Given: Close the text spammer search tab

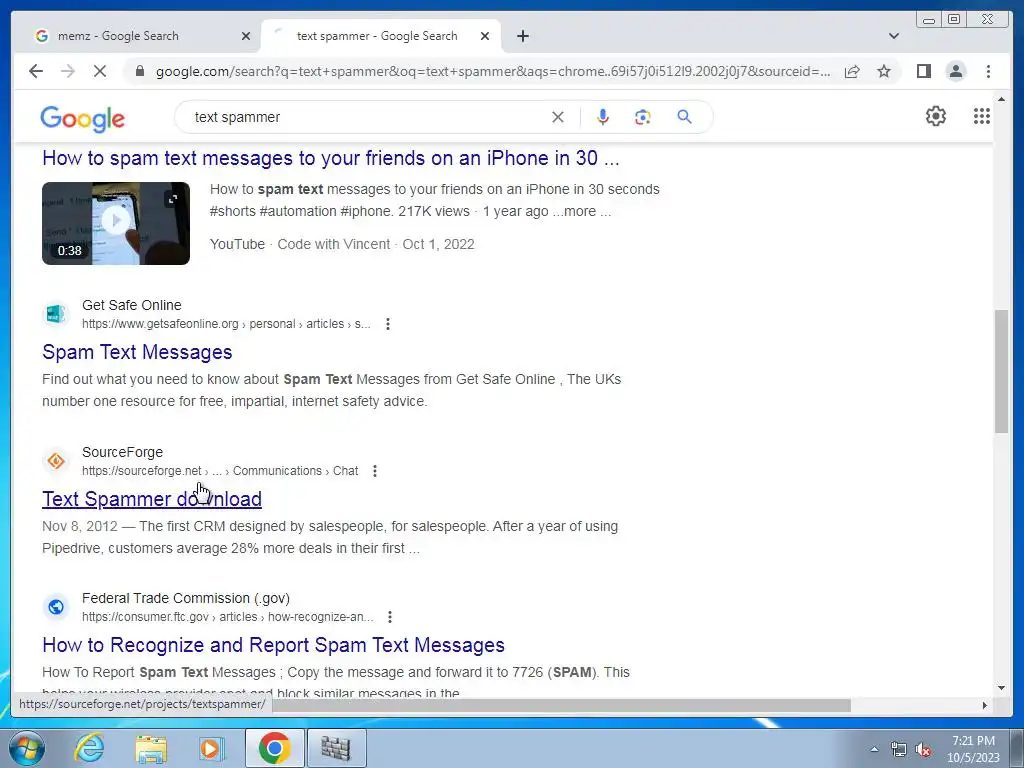Looking at the screenshot, I should click(x=485, y=36).
